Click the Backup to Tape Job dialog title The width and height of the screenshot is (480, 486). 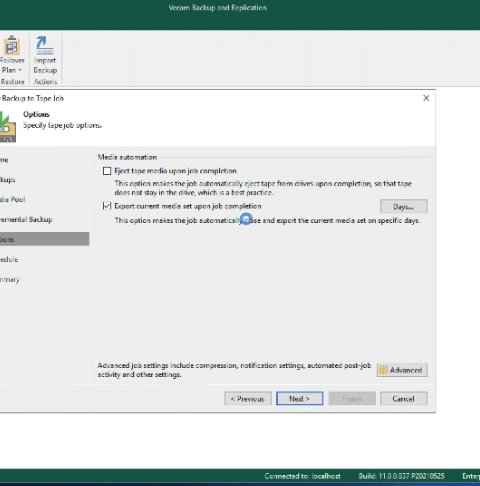click(x=33, y=98)
